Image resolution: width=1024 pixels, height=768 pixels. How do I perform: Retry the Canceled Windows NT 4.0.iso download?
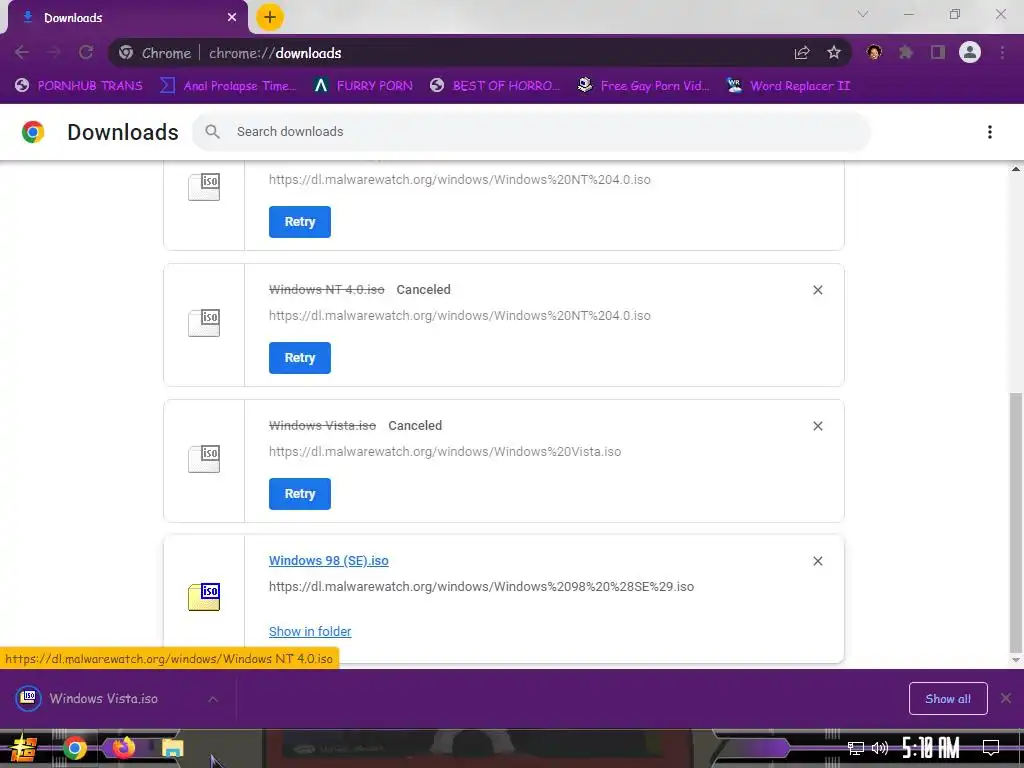click(300, 358)
